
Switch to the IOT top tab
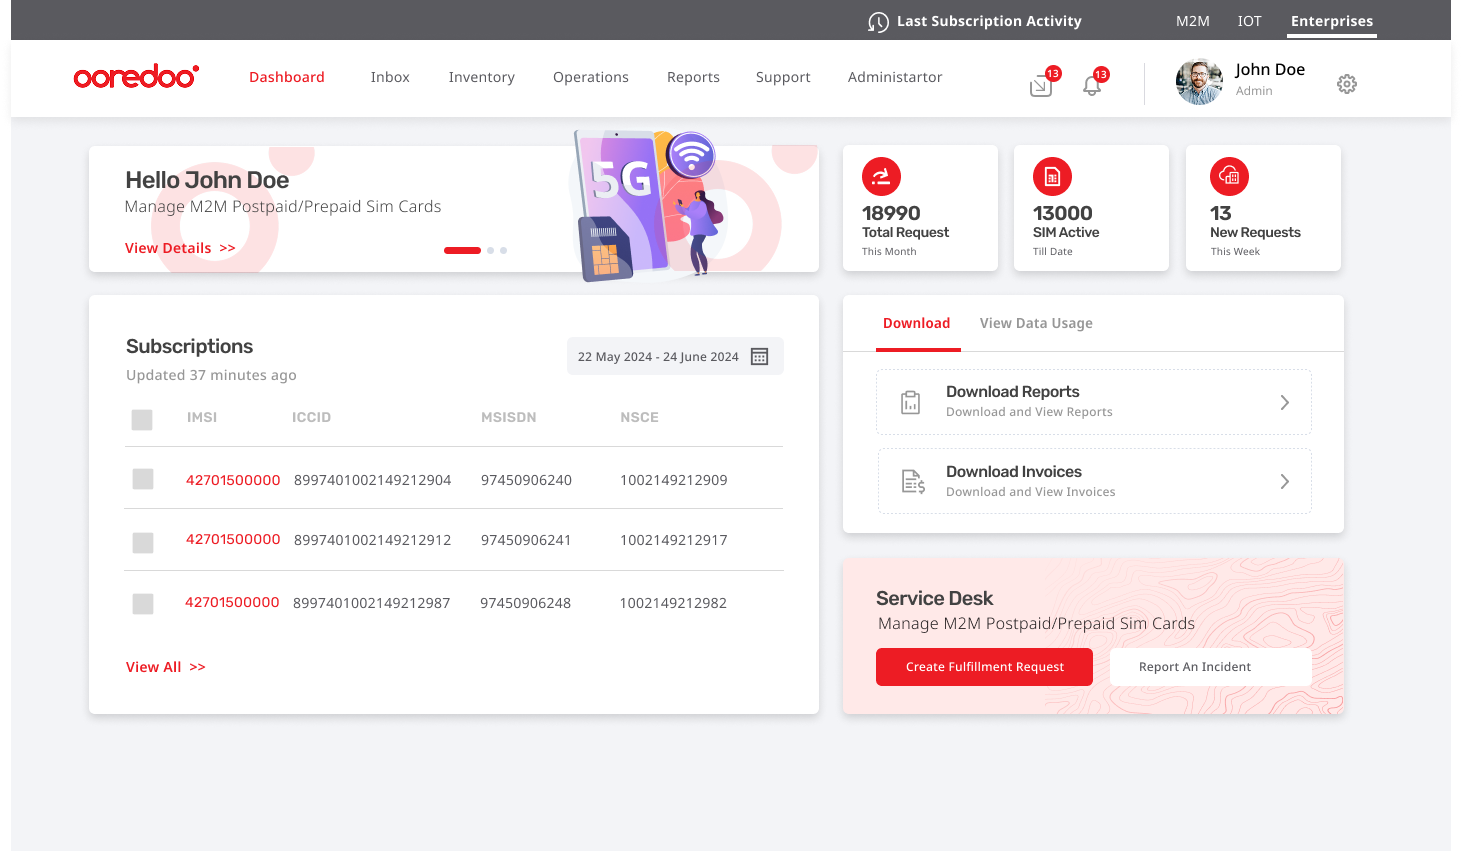1250,21
